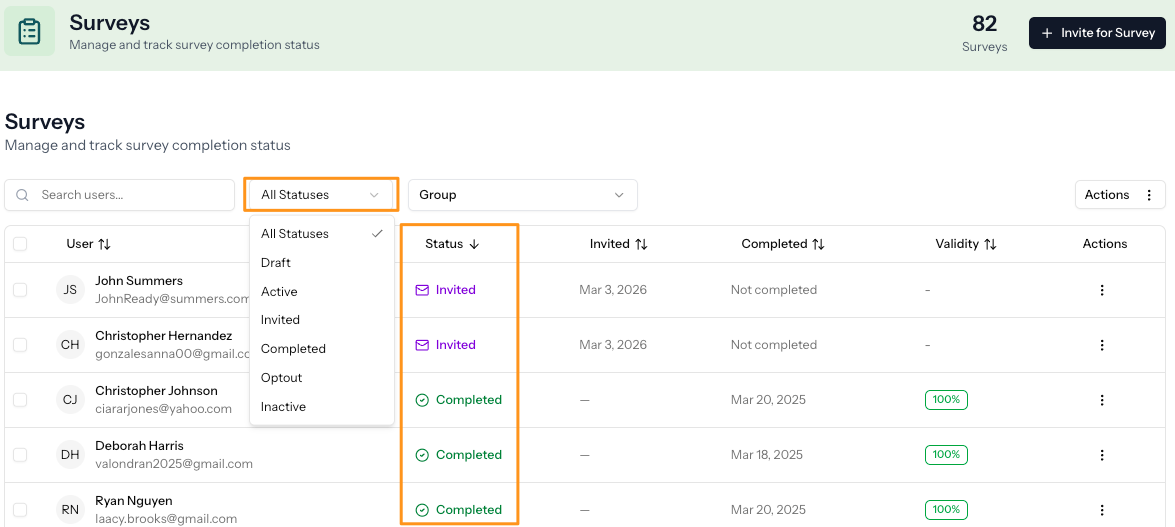Click the three-dot icon in Actions button
The width and height of the screenshot is (1175, 527).
1149,195
